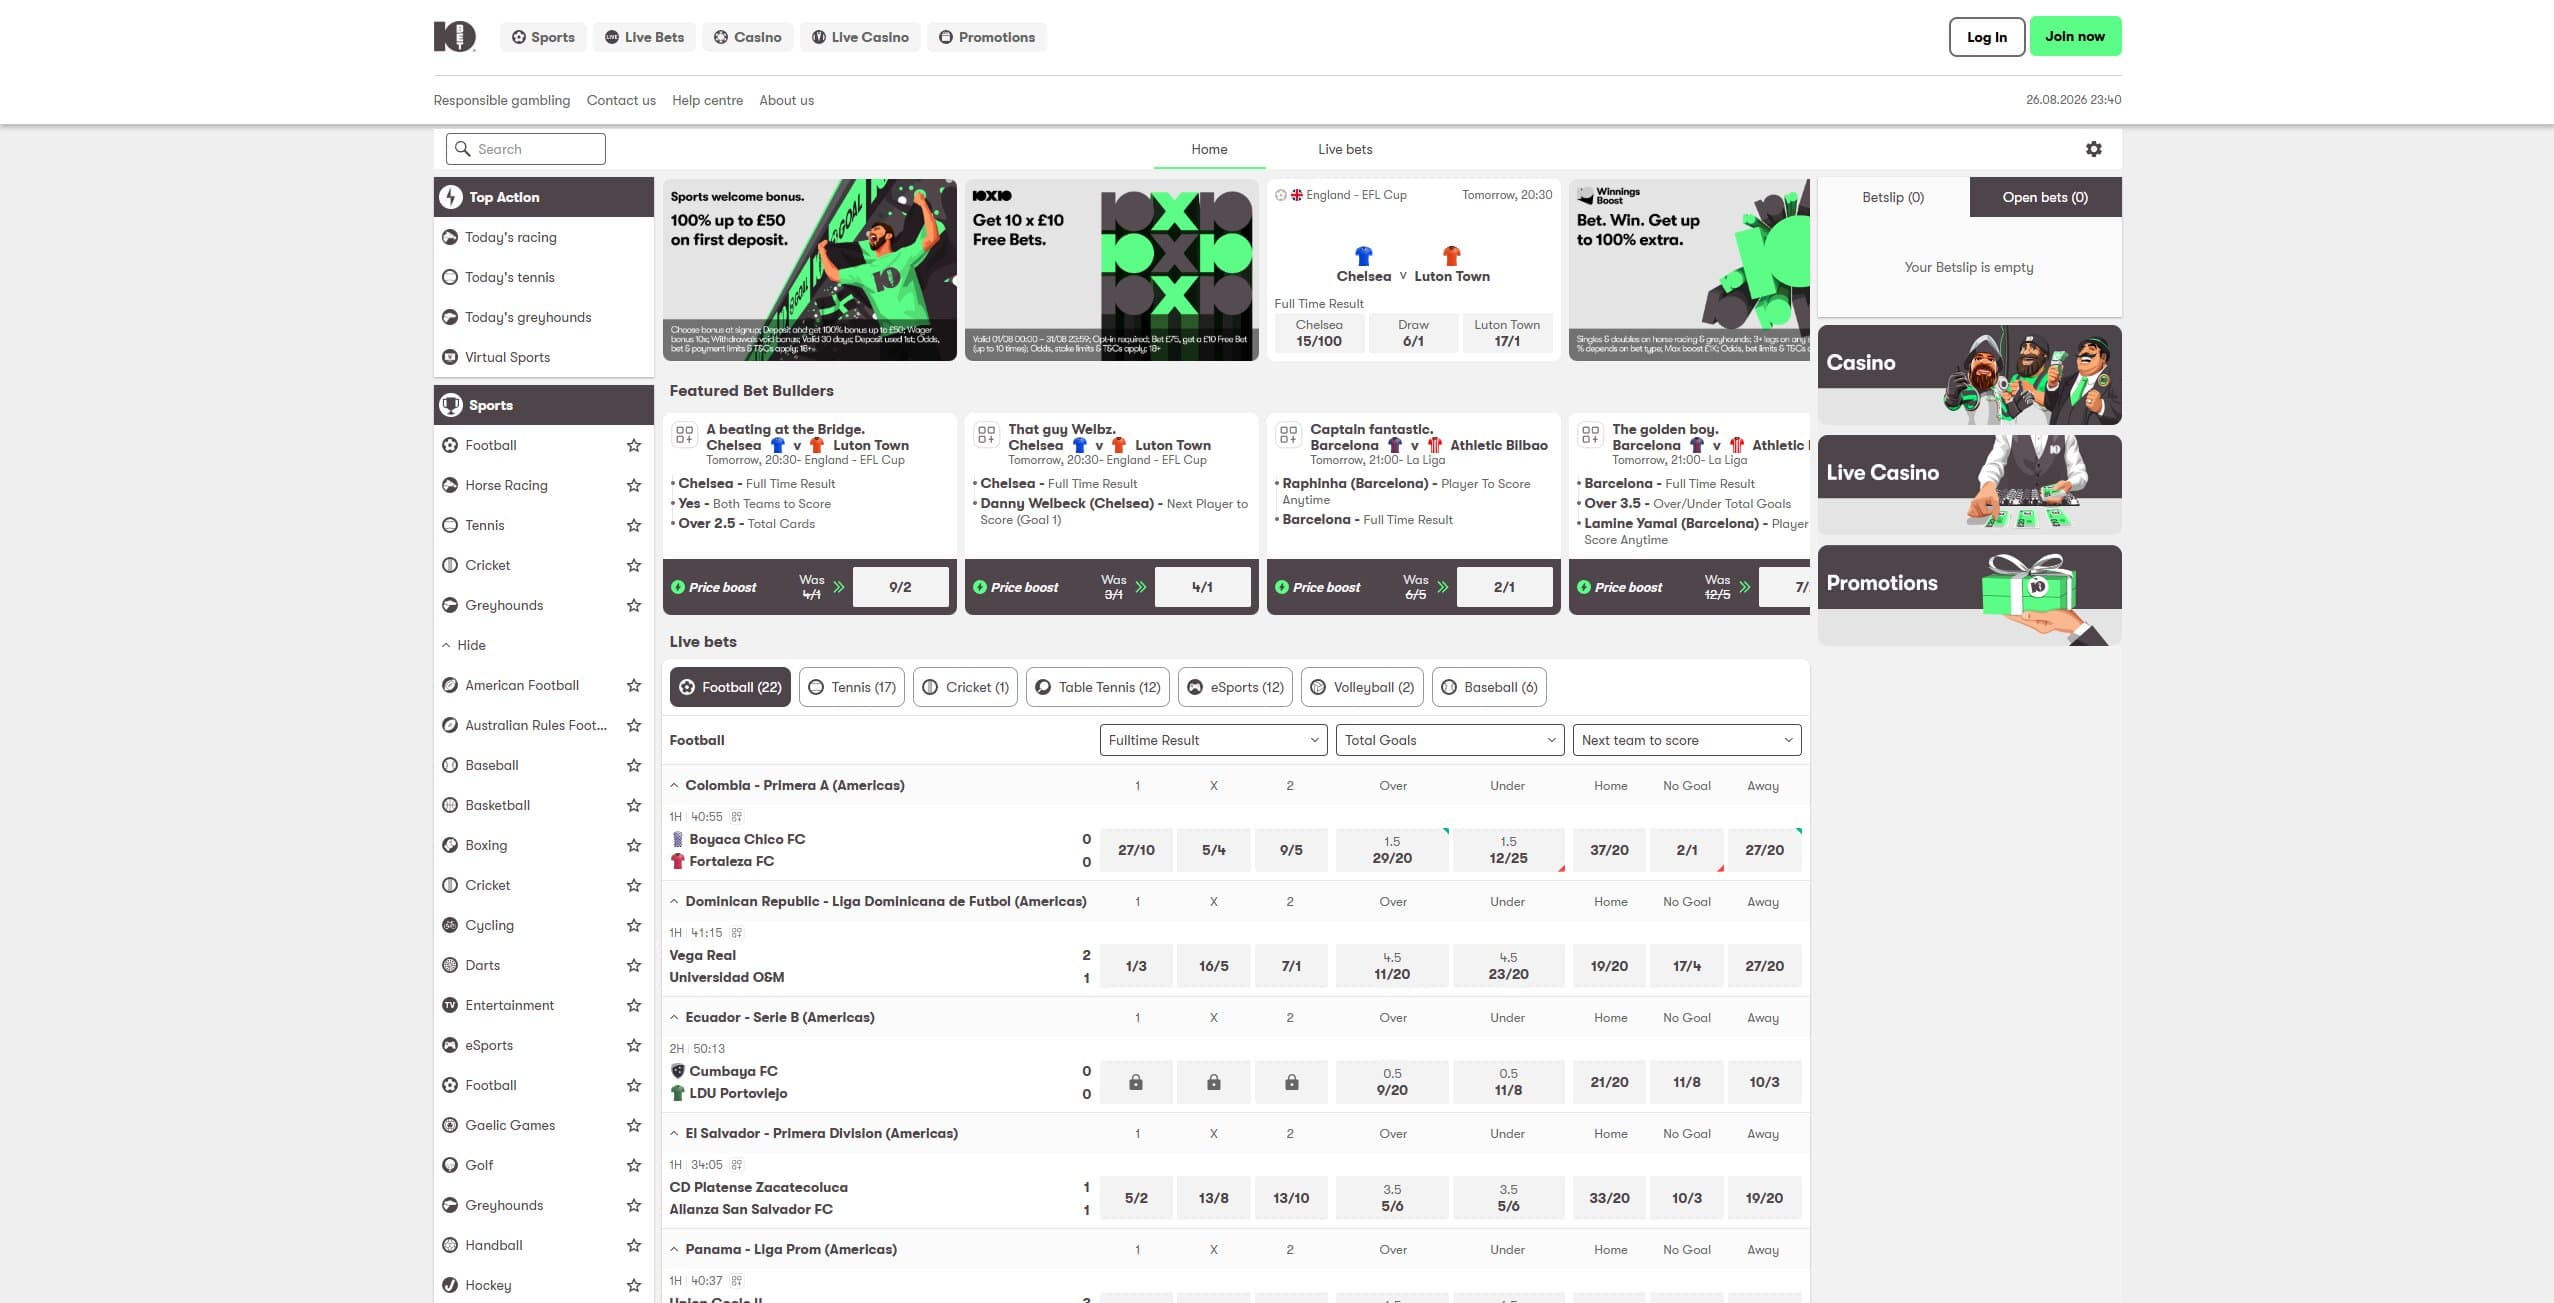2554x1303 pixels.
Task: Click into the Search field
Action: point(526,149)
